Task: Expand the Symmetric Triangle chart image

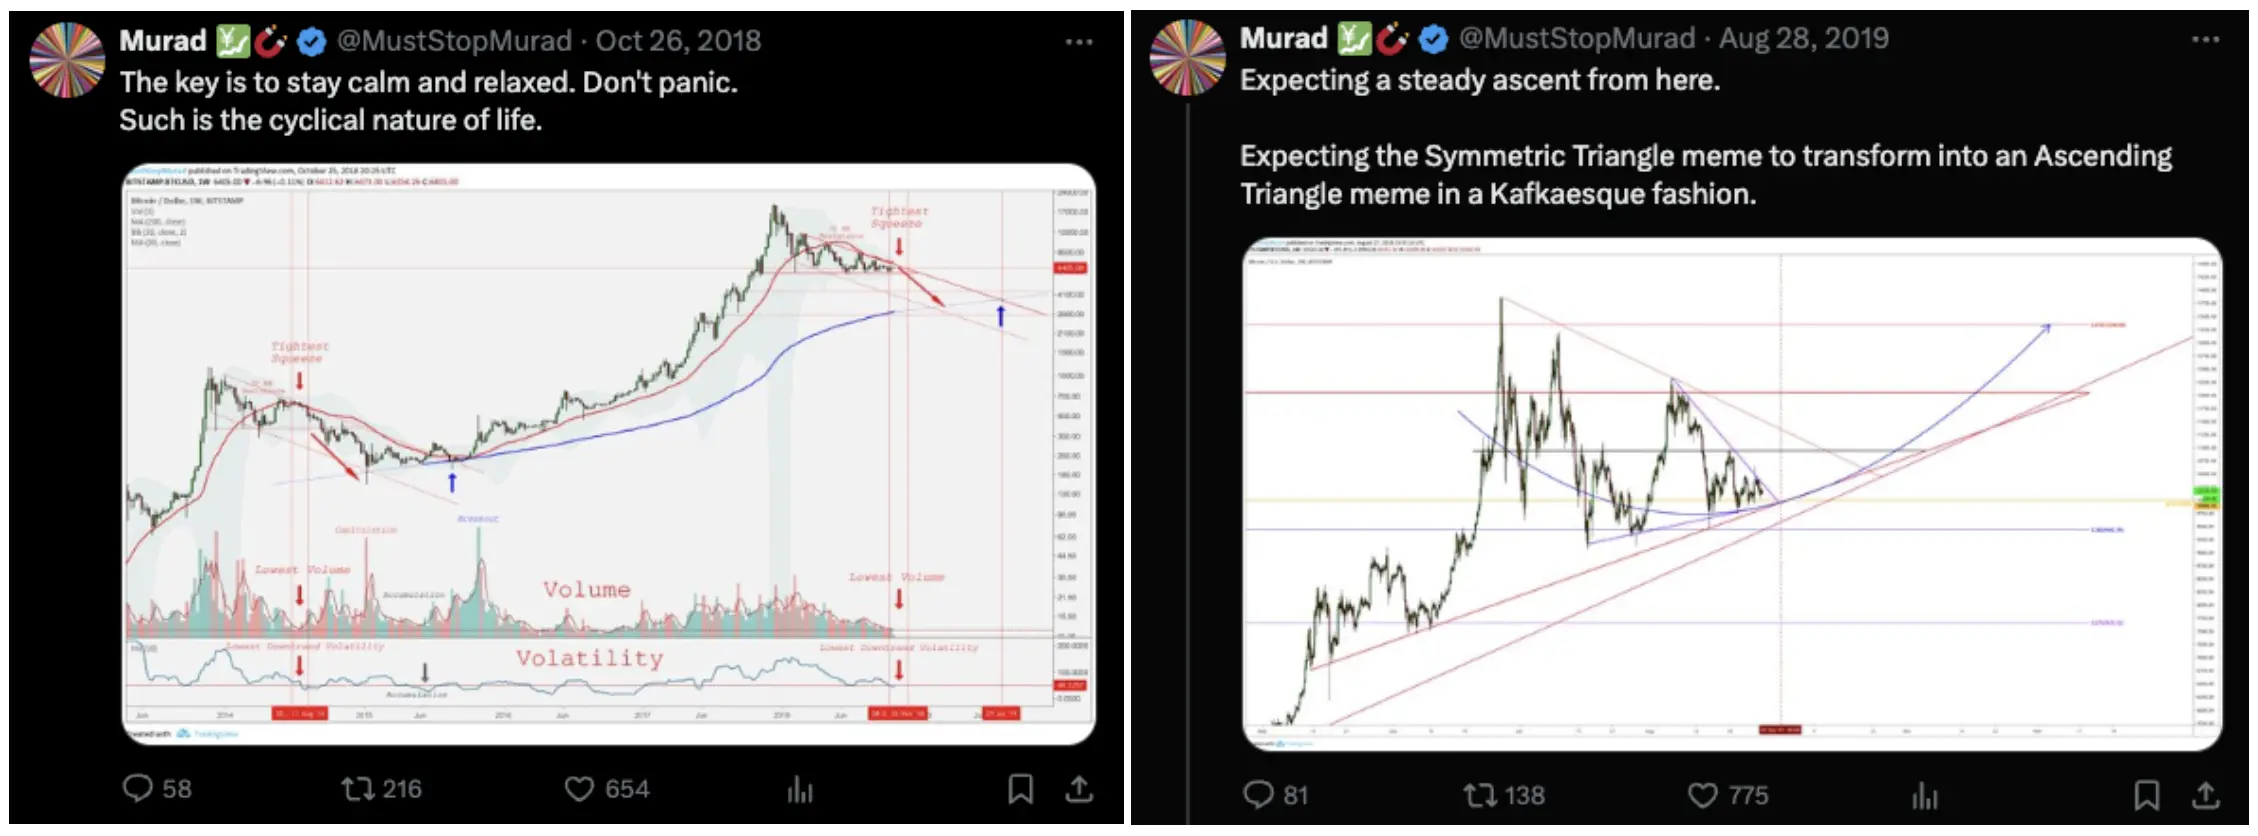Action: pyautogui.click(x=1731, y=494)
